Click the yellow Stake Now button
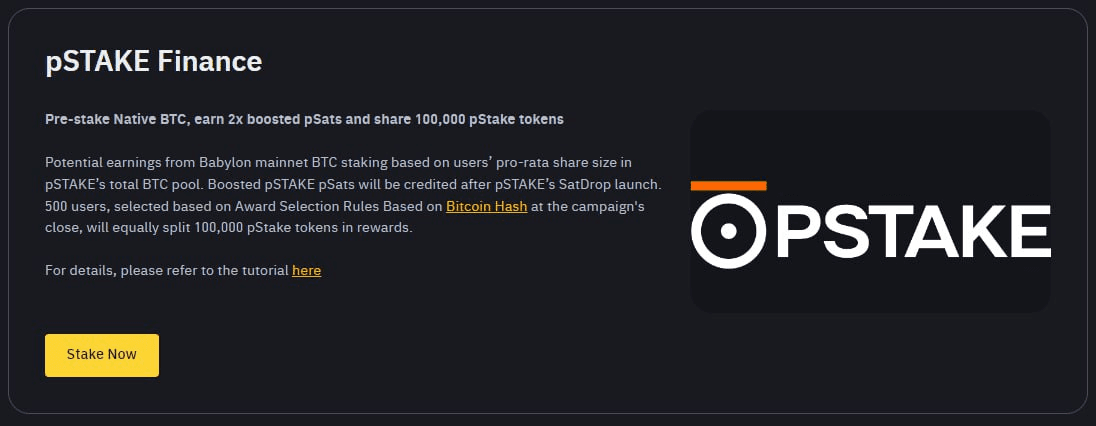1096x426 pixels. [102, 355]
